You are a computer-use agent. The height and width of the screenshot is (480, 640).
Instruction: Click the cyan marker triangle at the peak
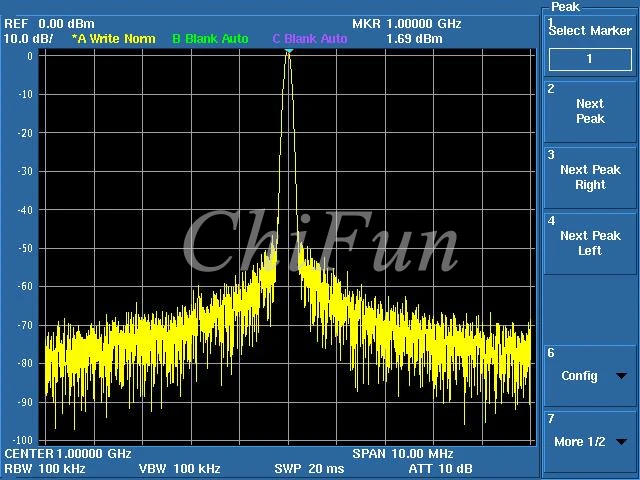(289, 51)
